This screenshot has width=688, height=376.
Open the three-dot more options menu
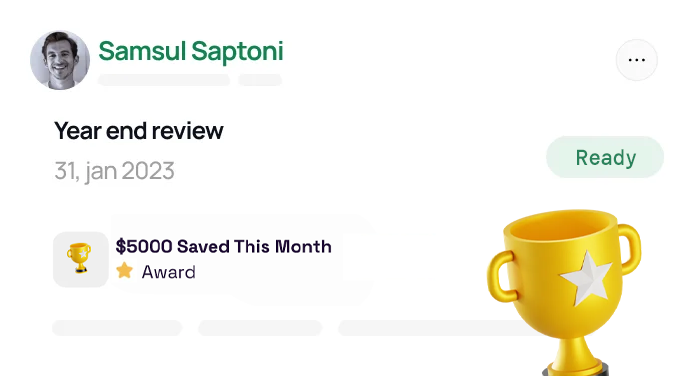click(x=636, y=60)
